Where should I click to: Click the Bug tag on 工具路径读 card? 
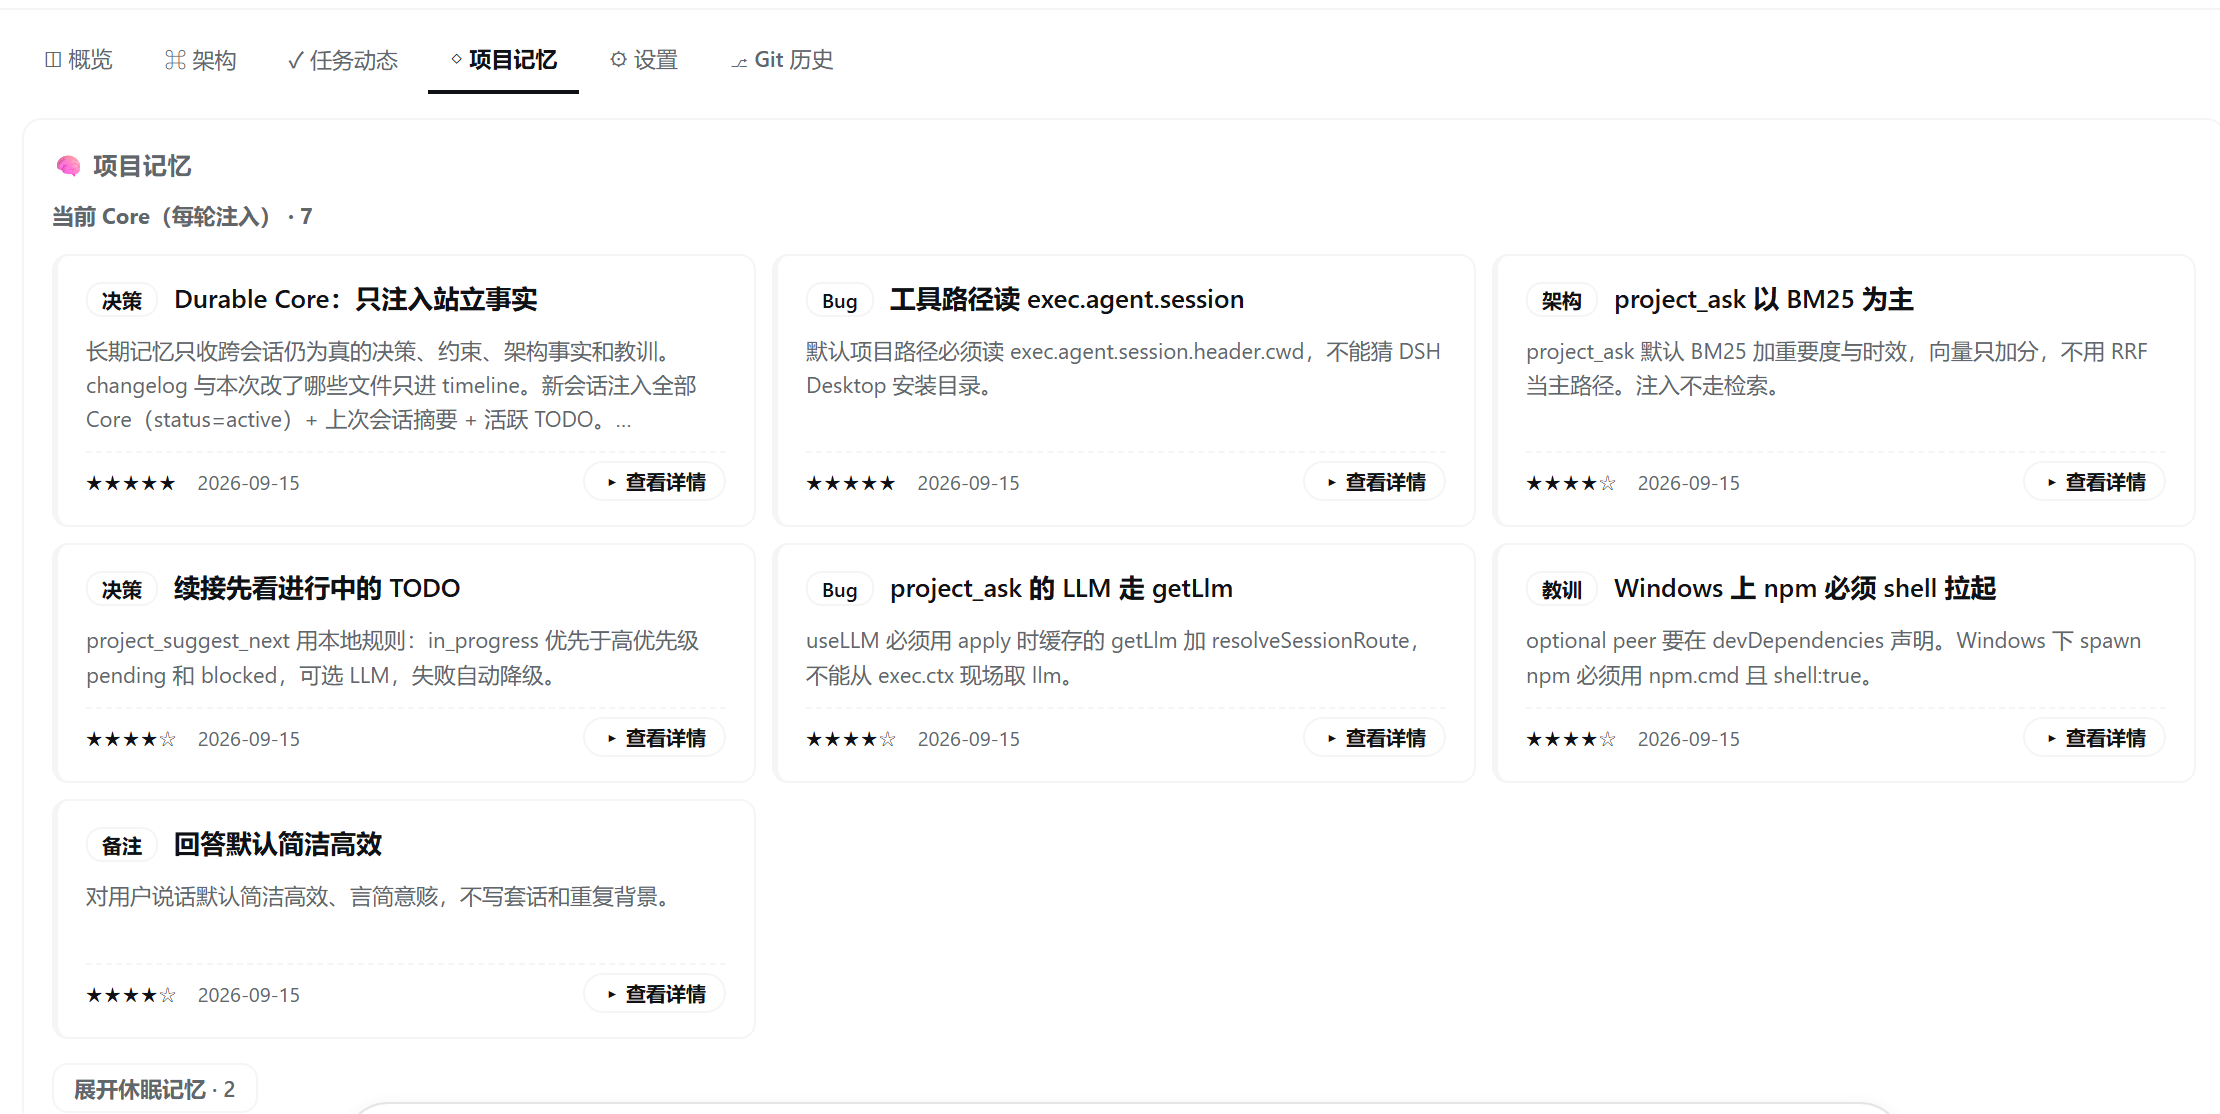(840, 301)
